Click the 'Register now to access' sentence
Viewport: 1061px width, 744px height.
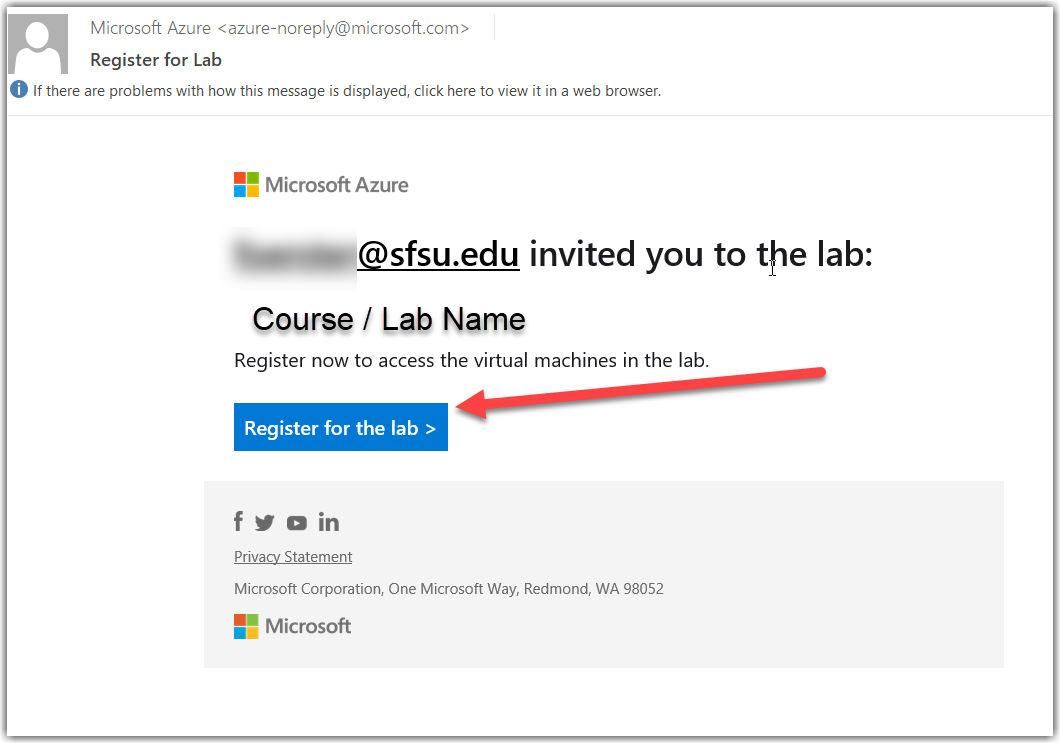coord(471,360)
